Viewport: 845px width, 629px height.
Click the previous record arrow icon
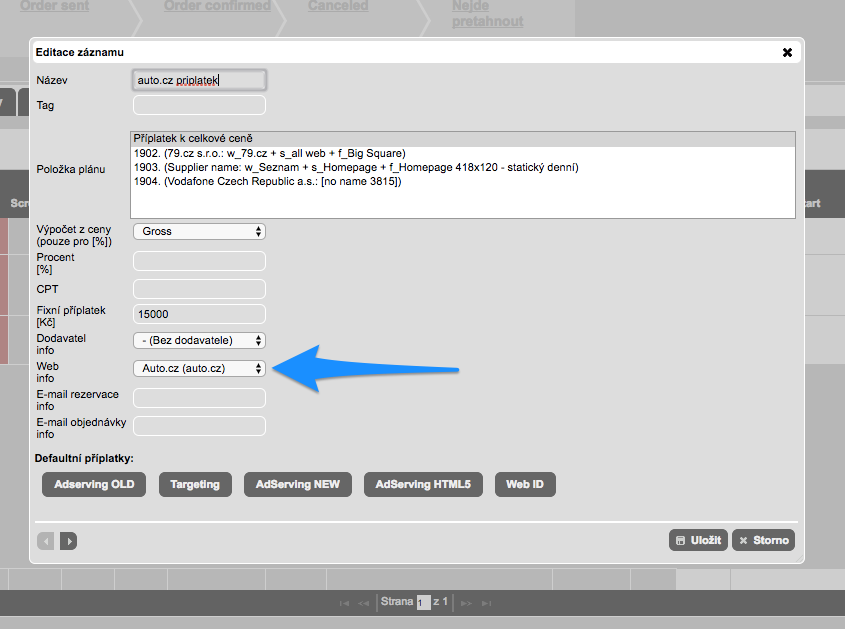46,541
